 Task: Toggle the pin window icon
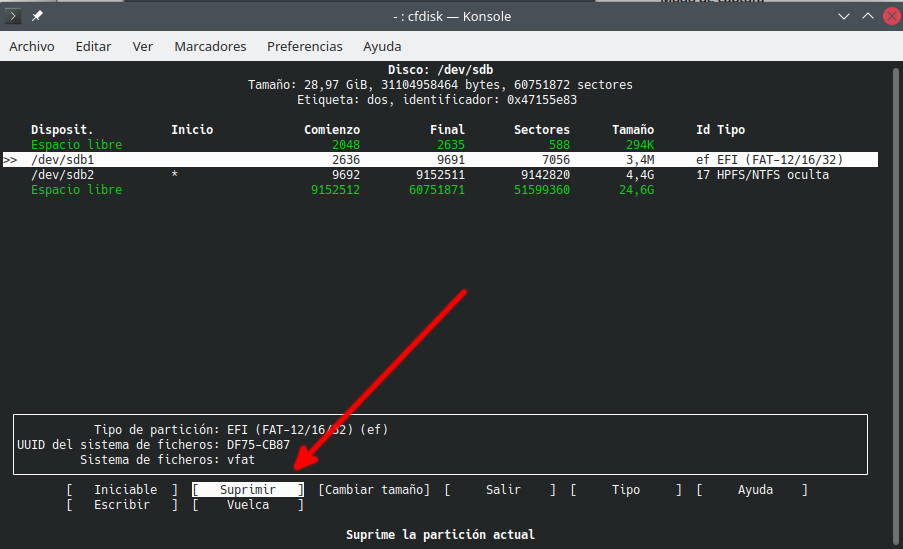tap(37, 17)
